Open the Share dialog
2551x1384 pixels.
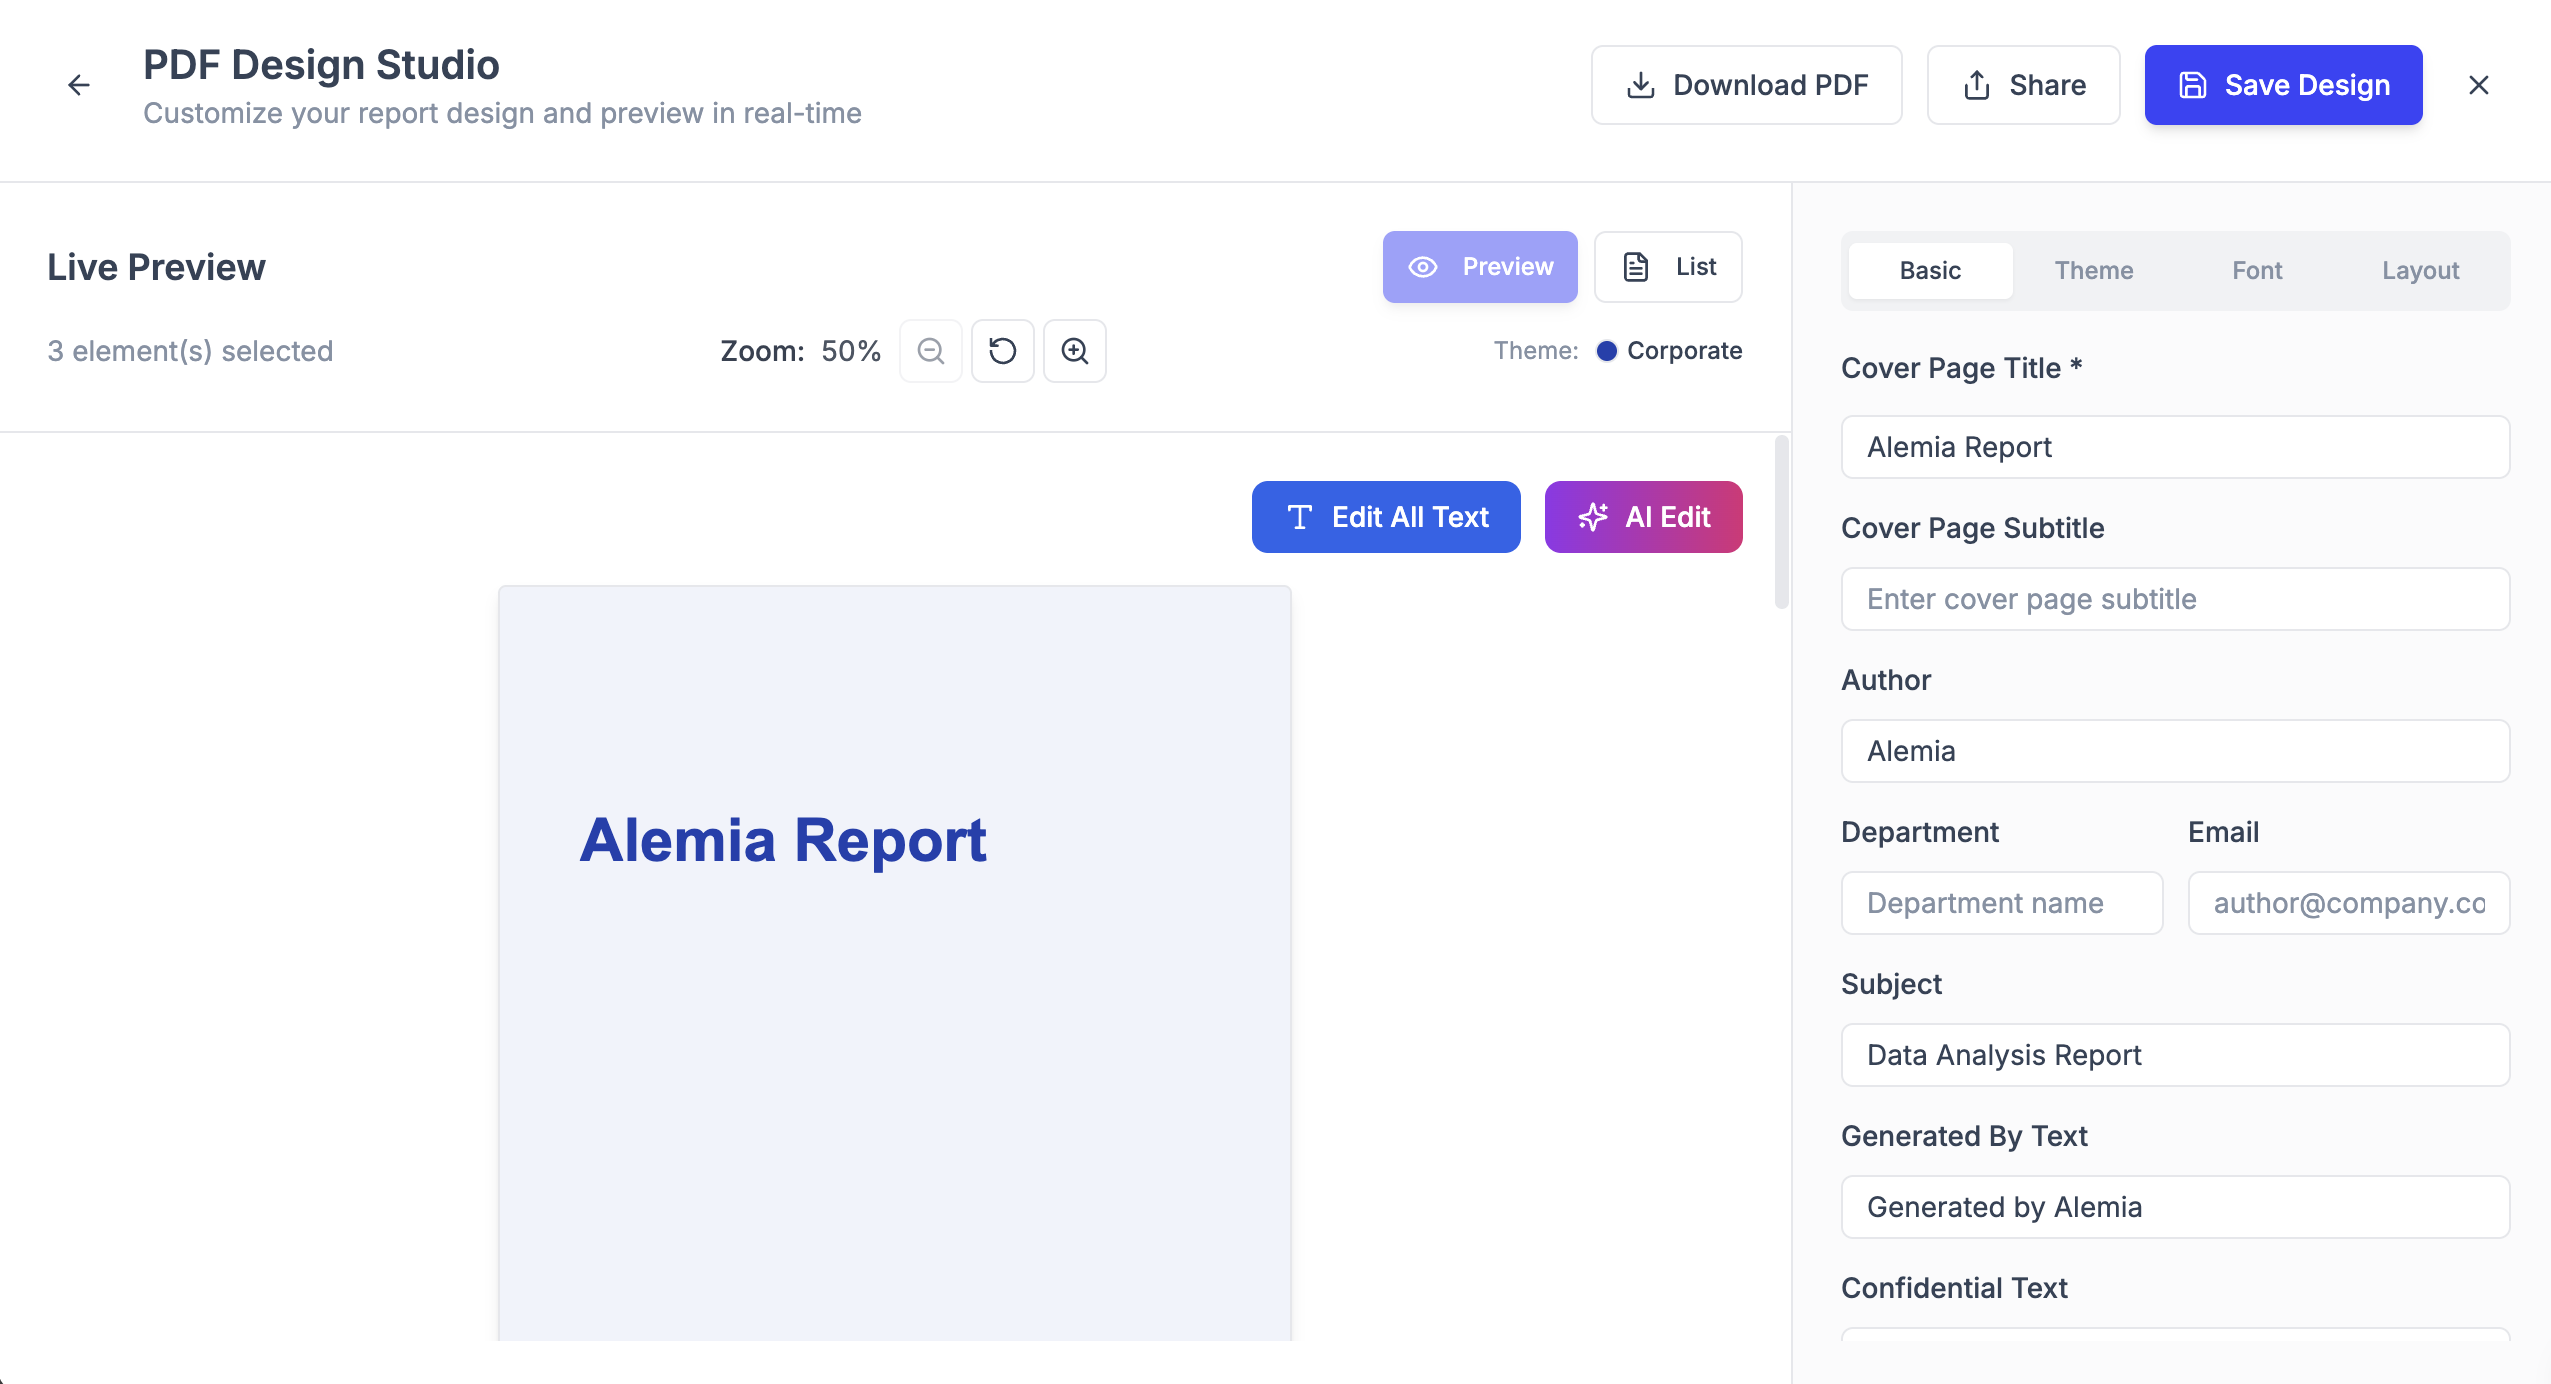pos(2022,85)
